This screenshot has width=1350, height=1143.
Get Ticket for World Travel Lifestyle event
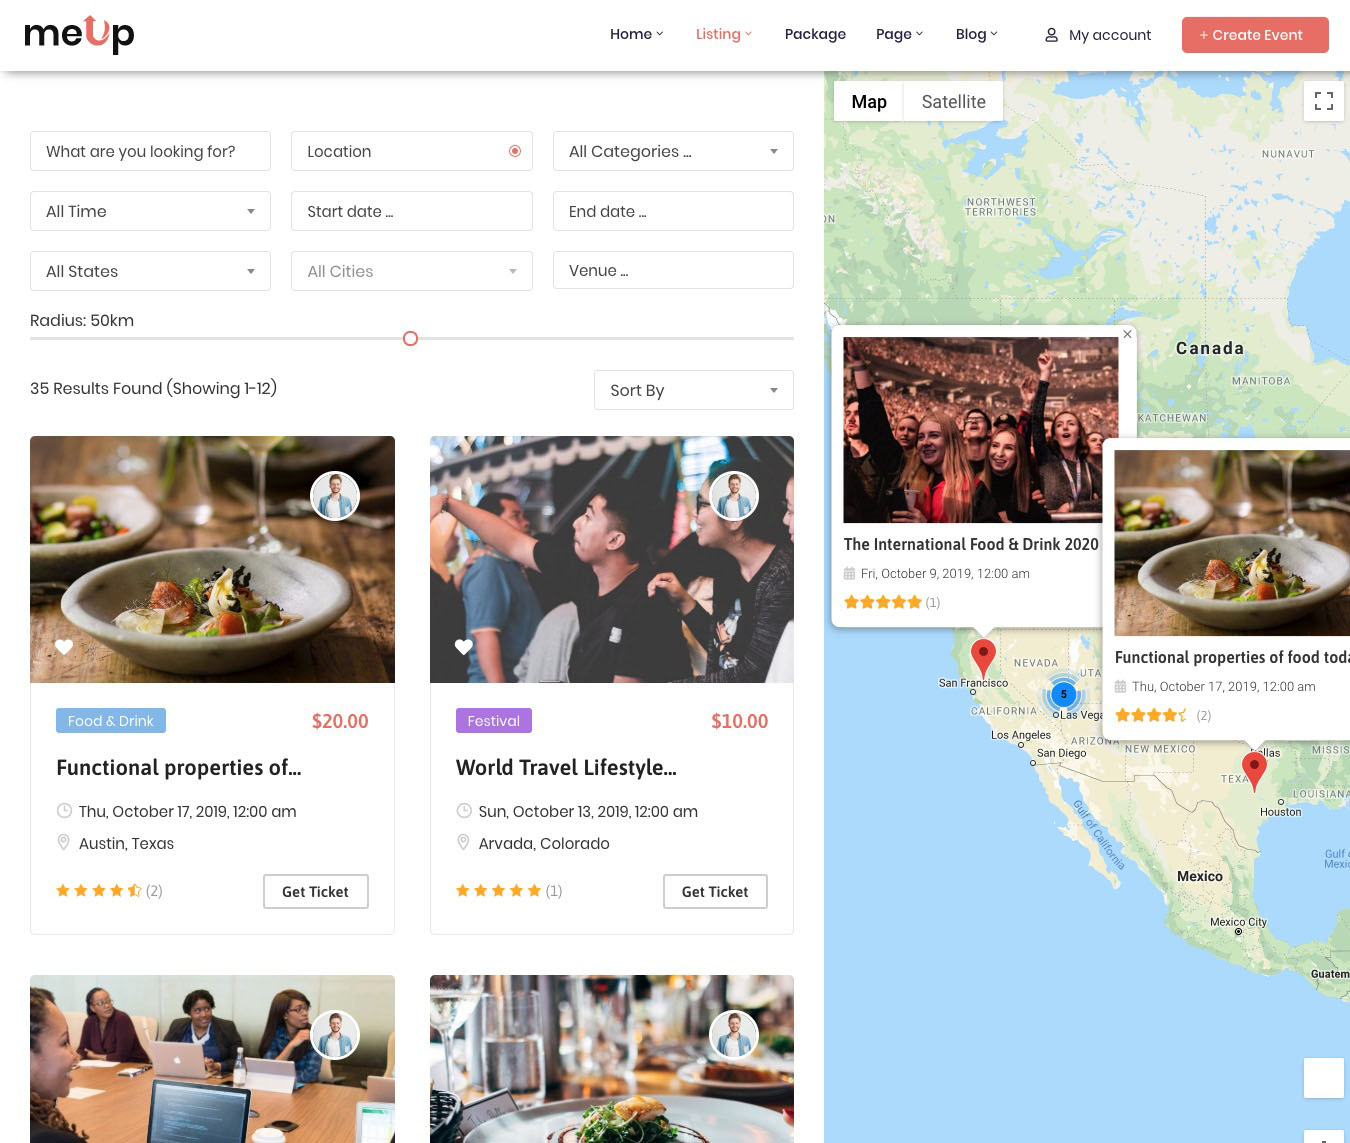pyautogui.click(x=715, y=892)
